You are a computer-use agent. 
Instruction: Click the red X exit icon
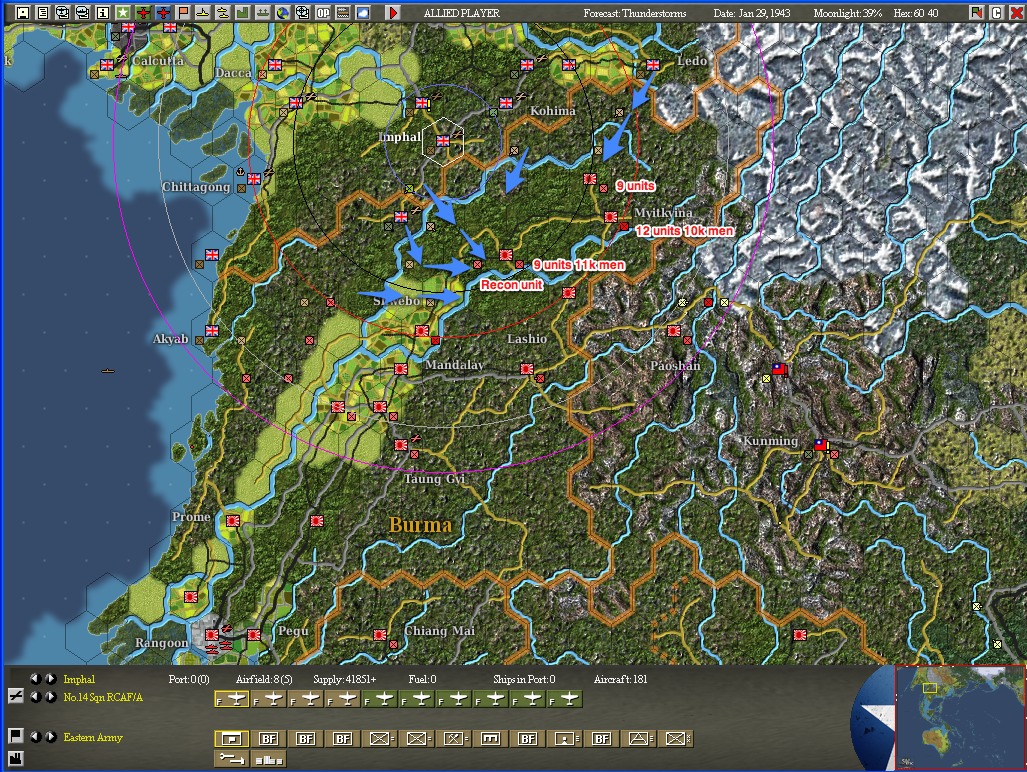pos(1016,12)
